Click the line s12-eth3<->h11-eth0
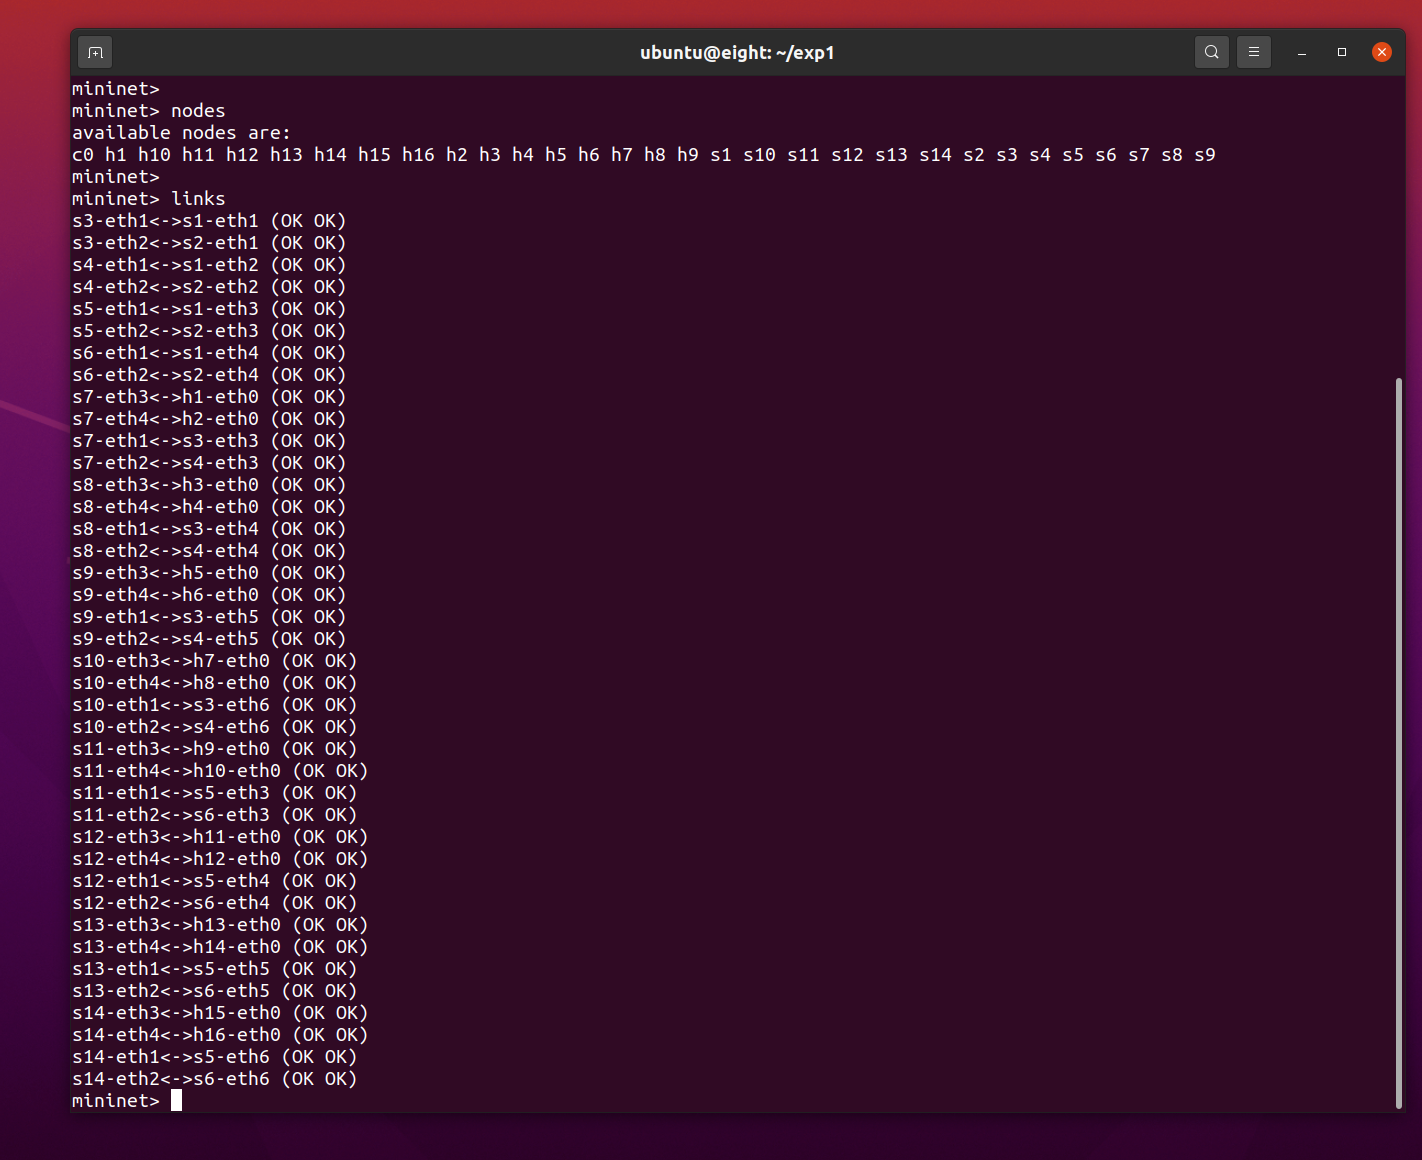Screen dimensions: 1422x1160 tap(220, 837)
